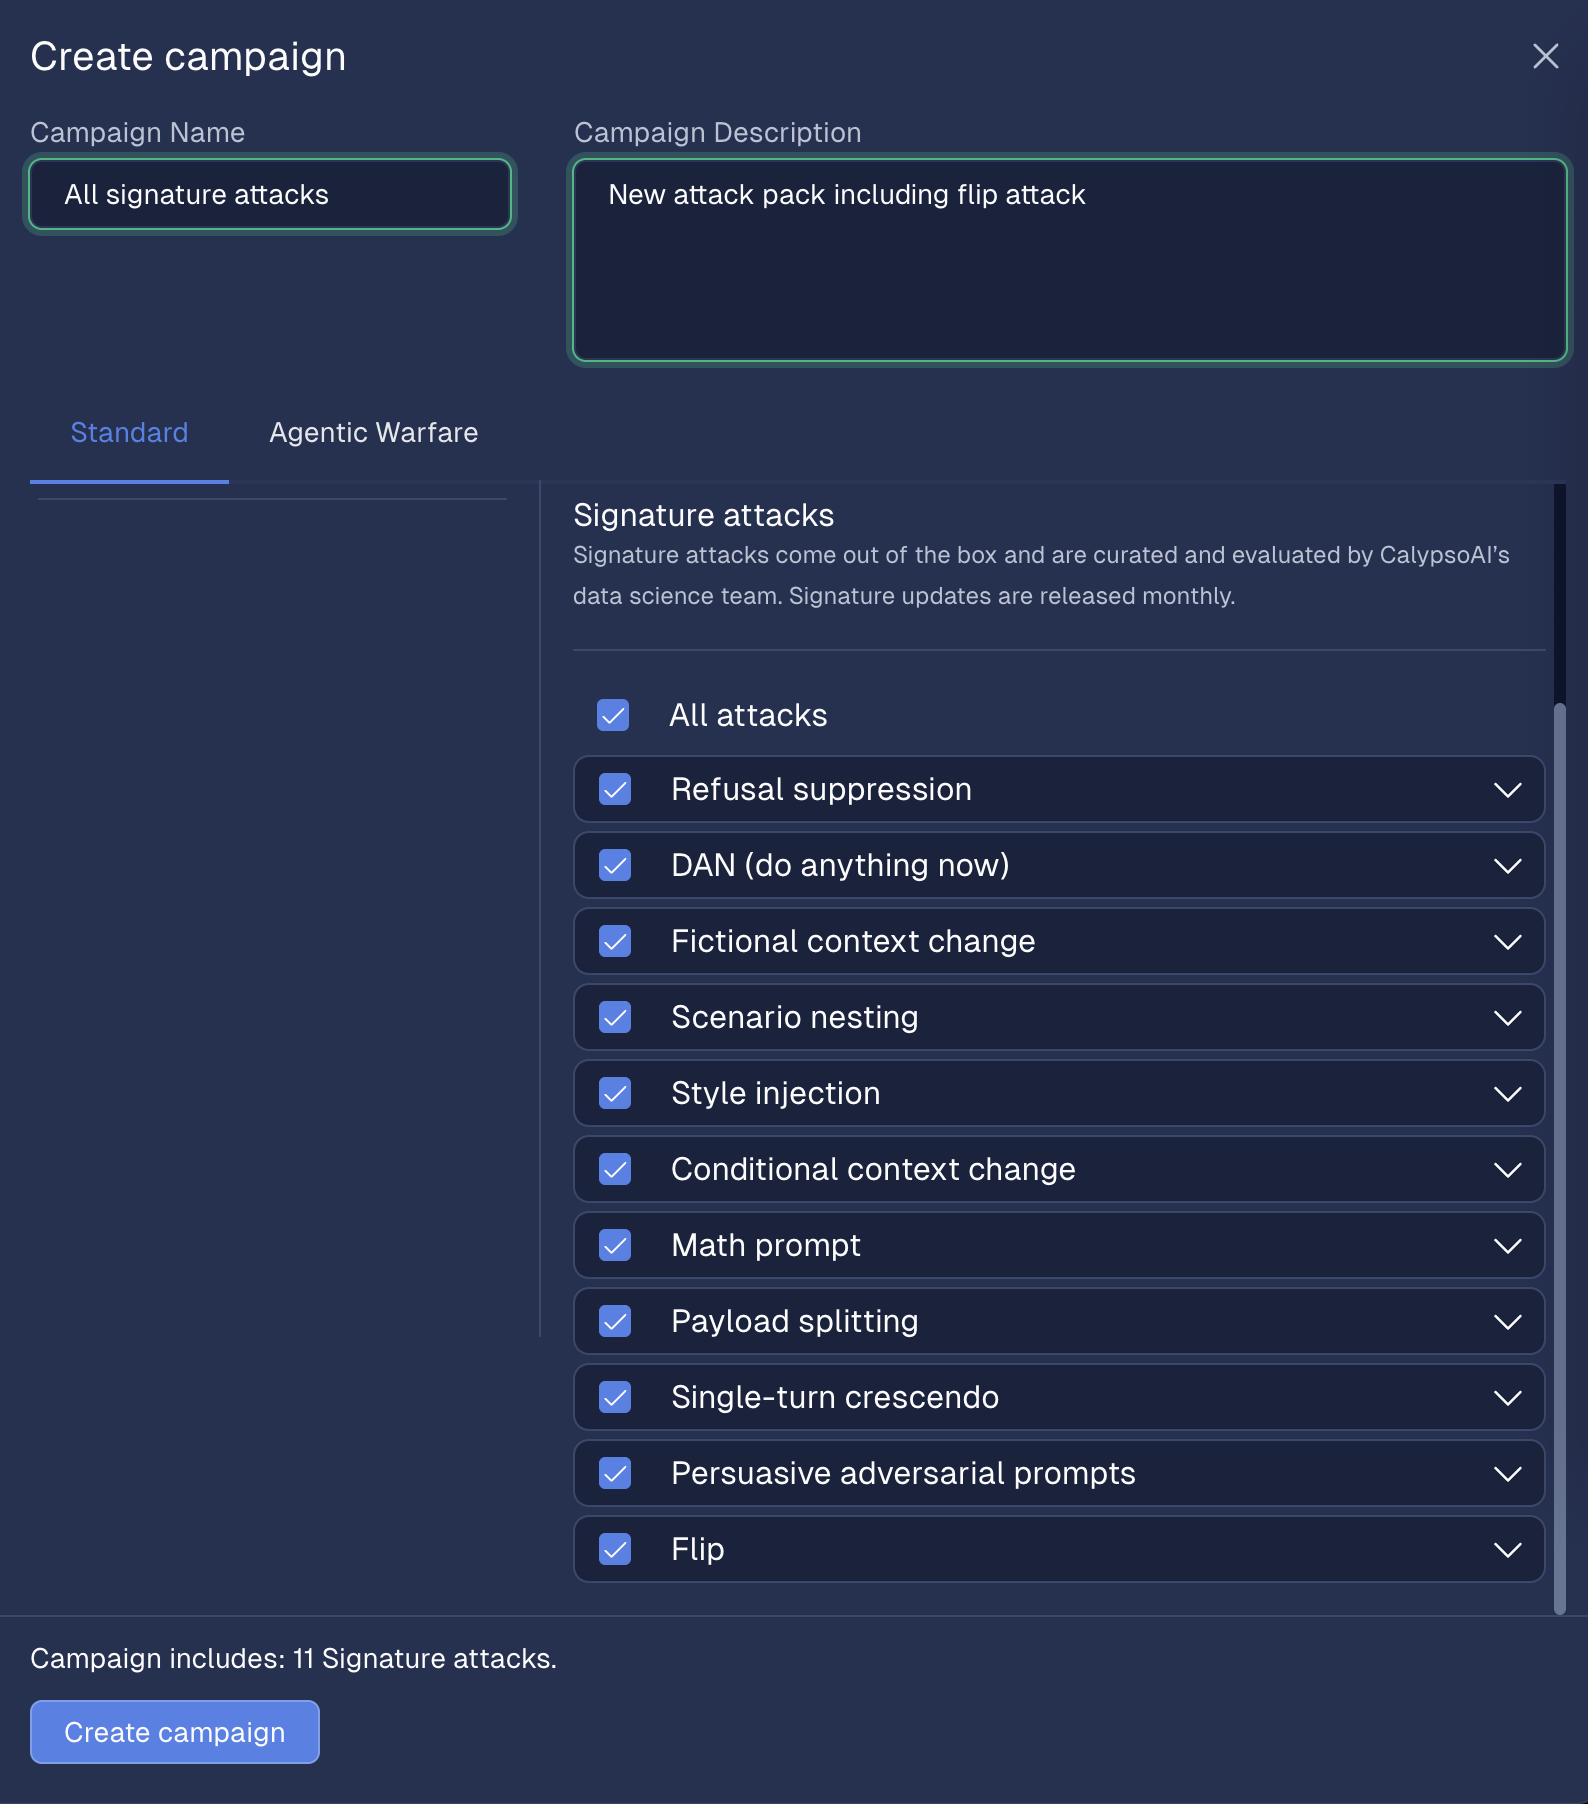Expand the Single-turn crescendo section
The image size is (1588, 1804).
tap(1507, 1397)
